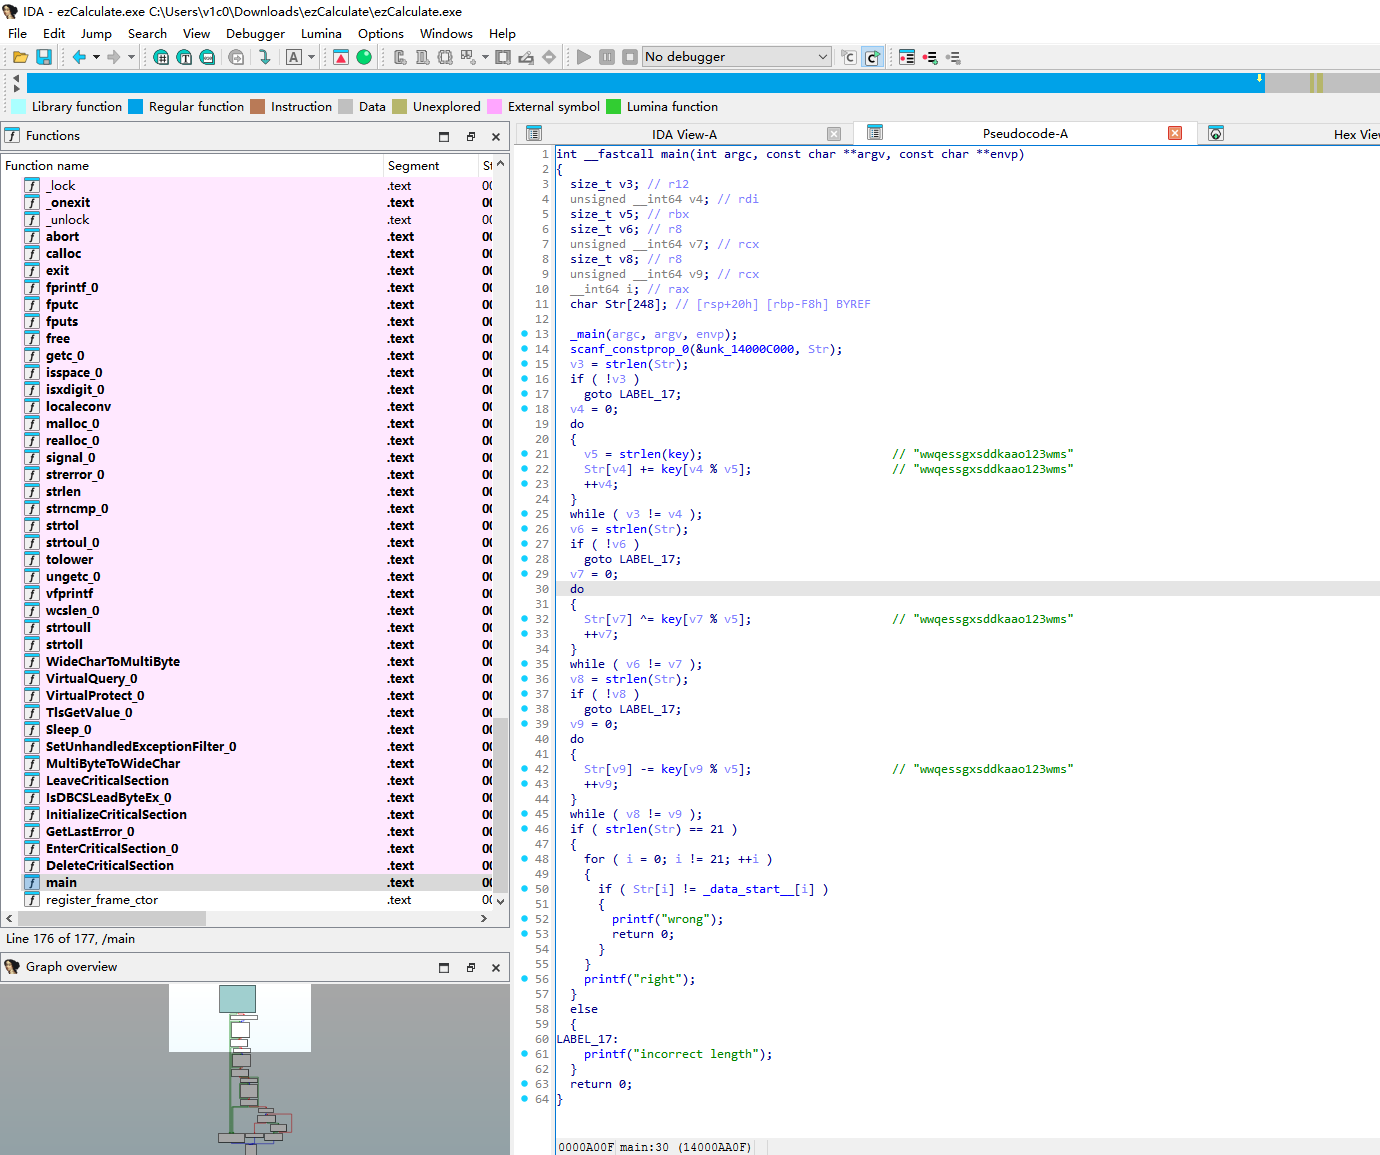Open the back-arrow history dropdown
This screenshot has width=1380, height=1155.
96,57
